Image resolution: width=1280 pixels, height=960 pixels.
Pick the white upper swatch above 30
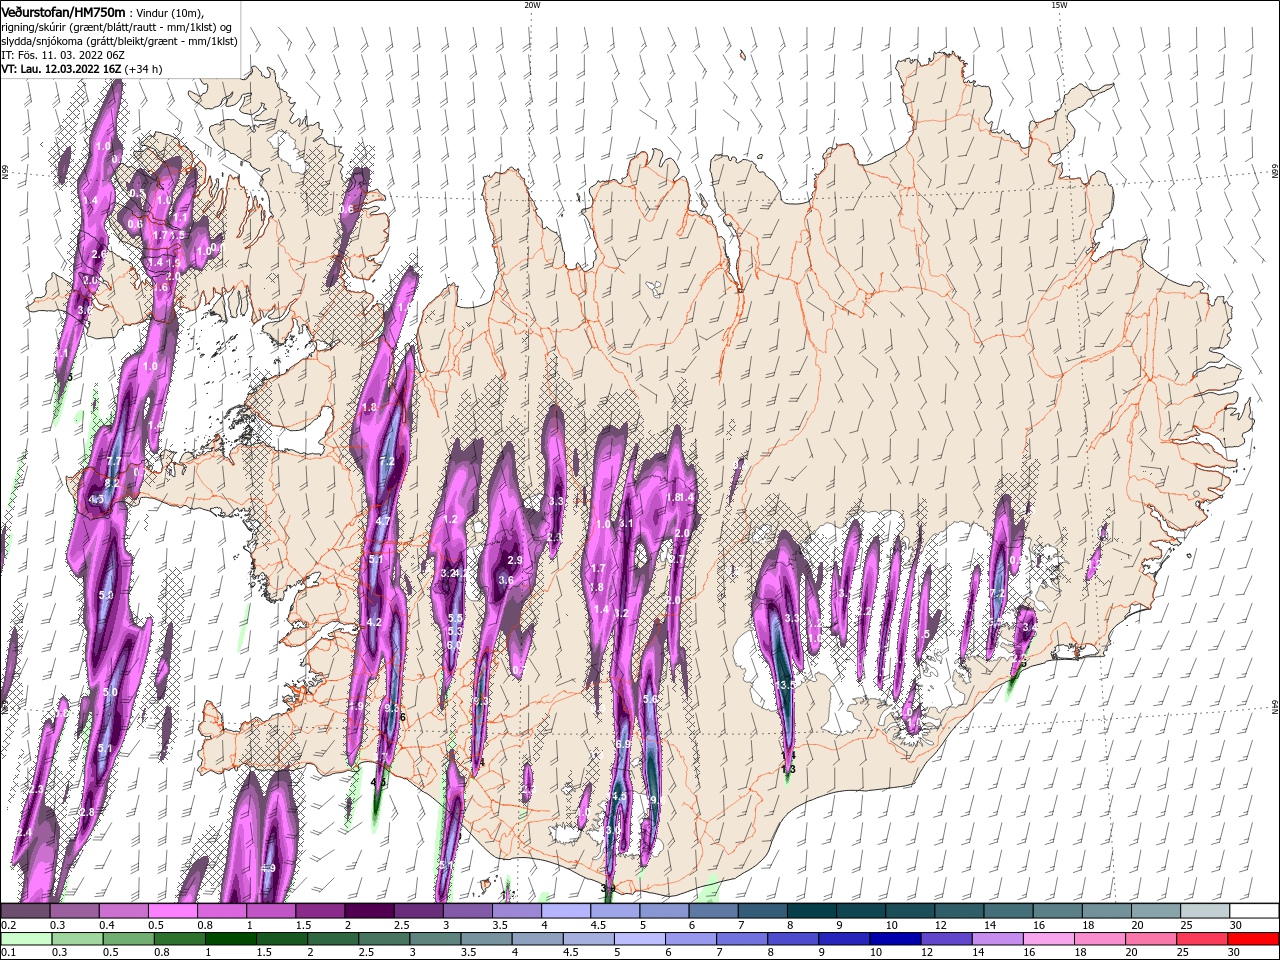tap(1253, 911)
